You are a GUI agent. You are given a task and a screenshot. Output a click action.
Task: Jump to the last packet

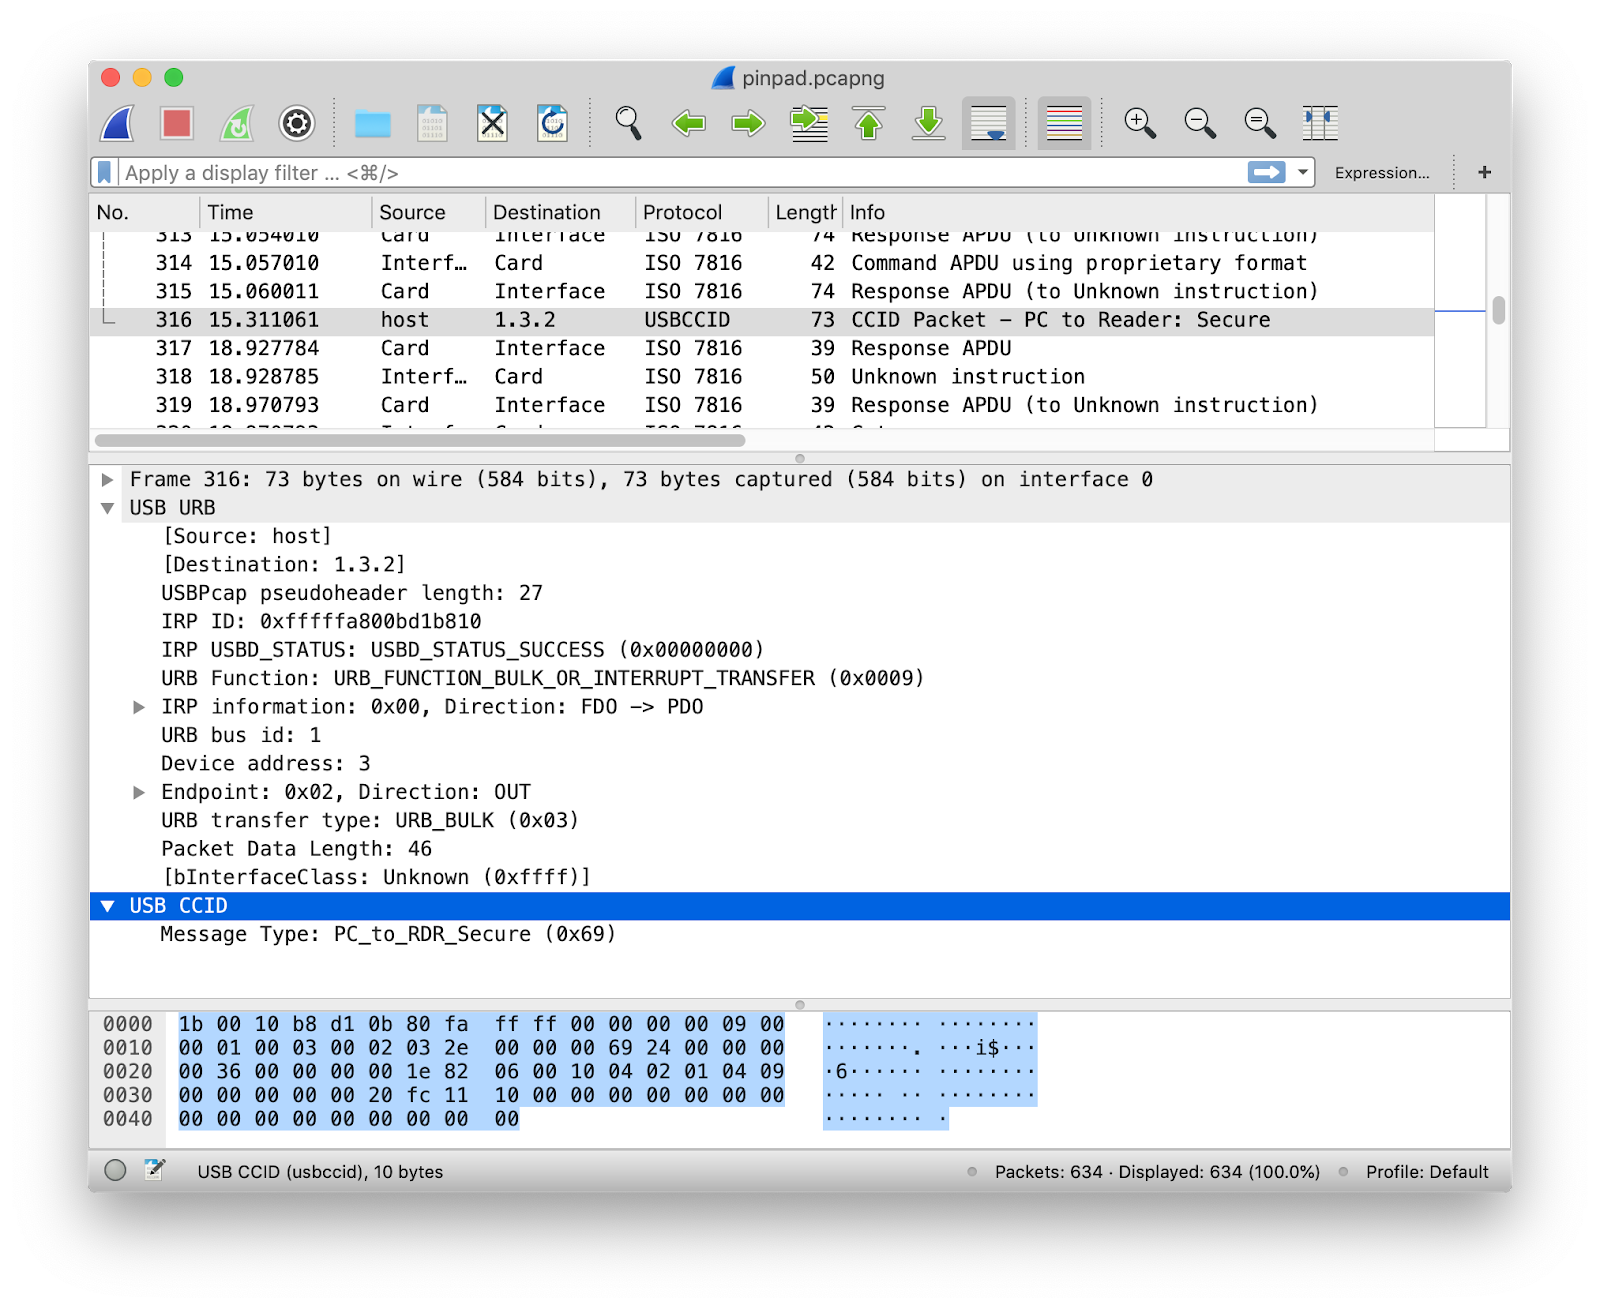[x=929, y=124]
